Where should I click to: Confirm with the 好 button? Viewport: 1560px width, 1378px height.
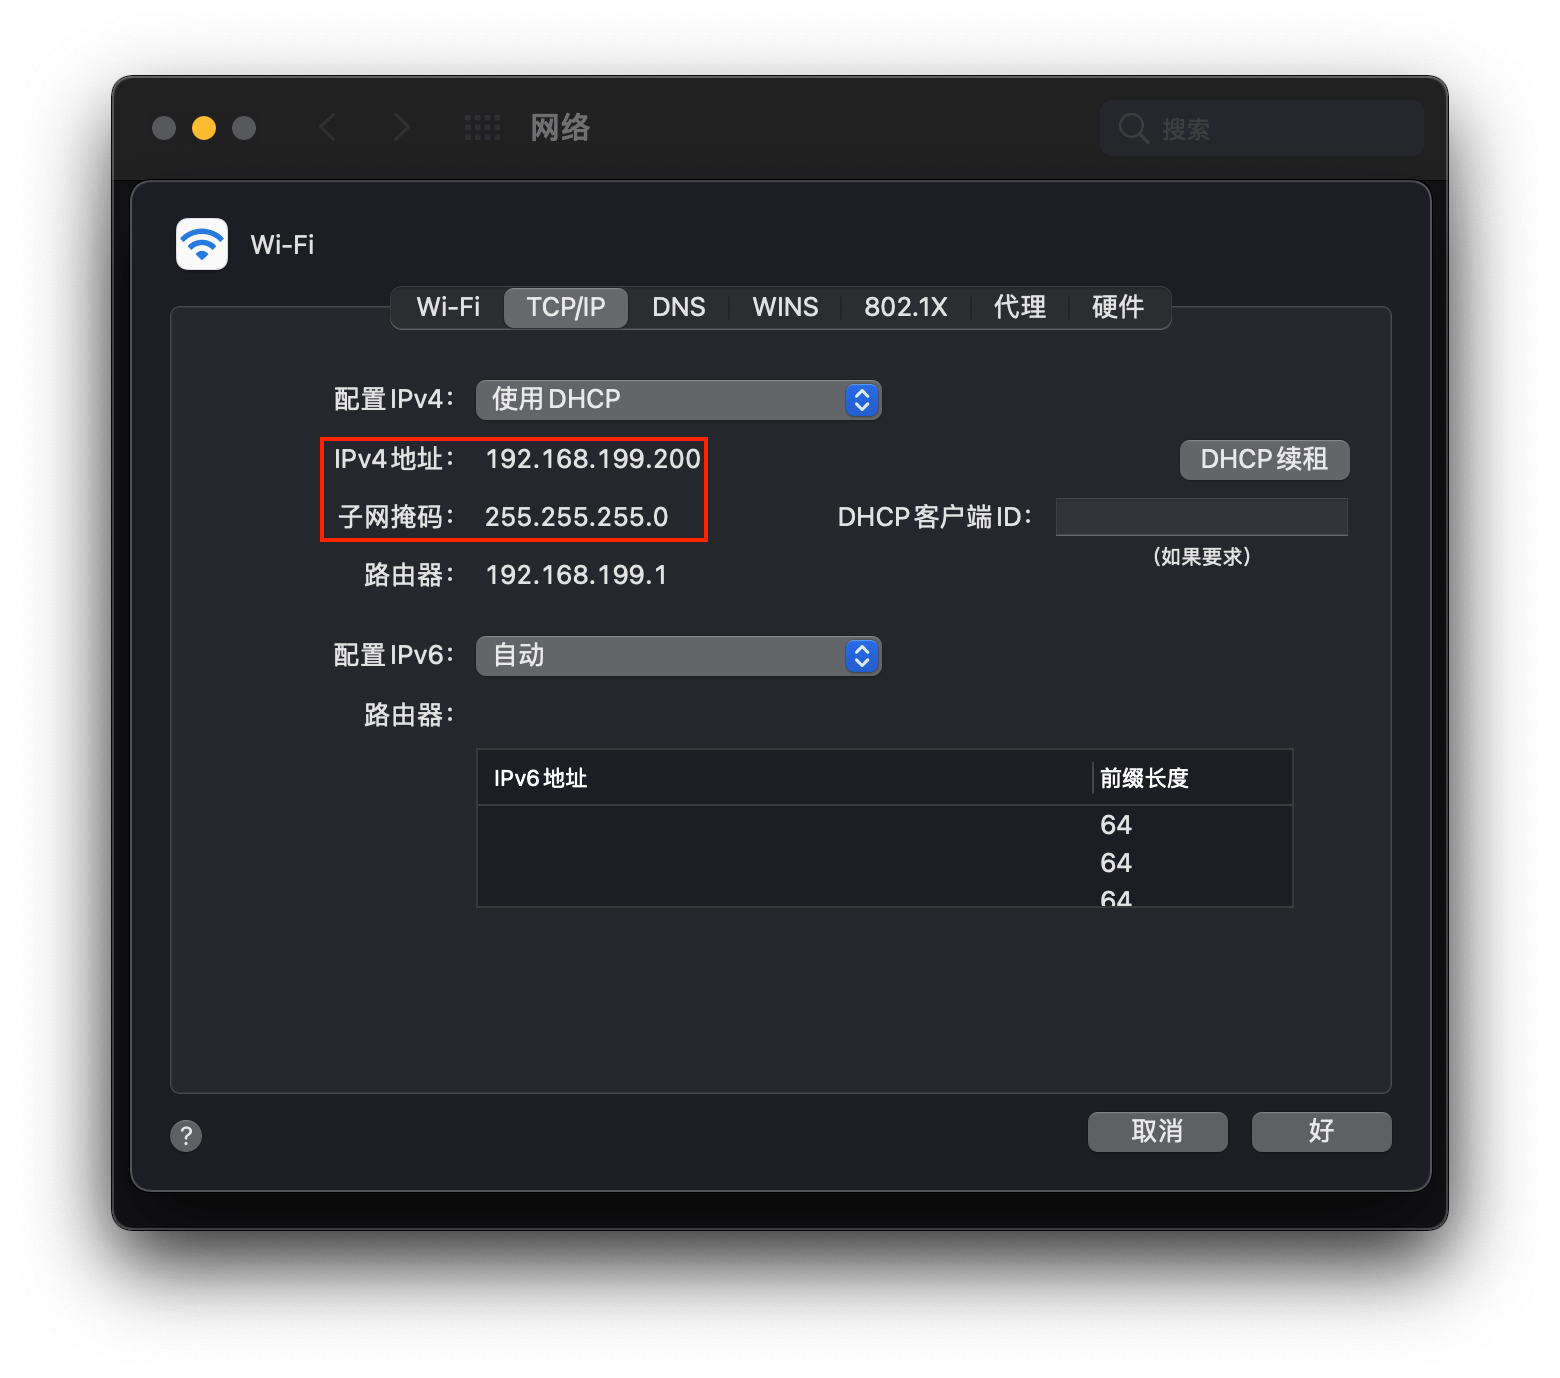coord(1321,1131)
